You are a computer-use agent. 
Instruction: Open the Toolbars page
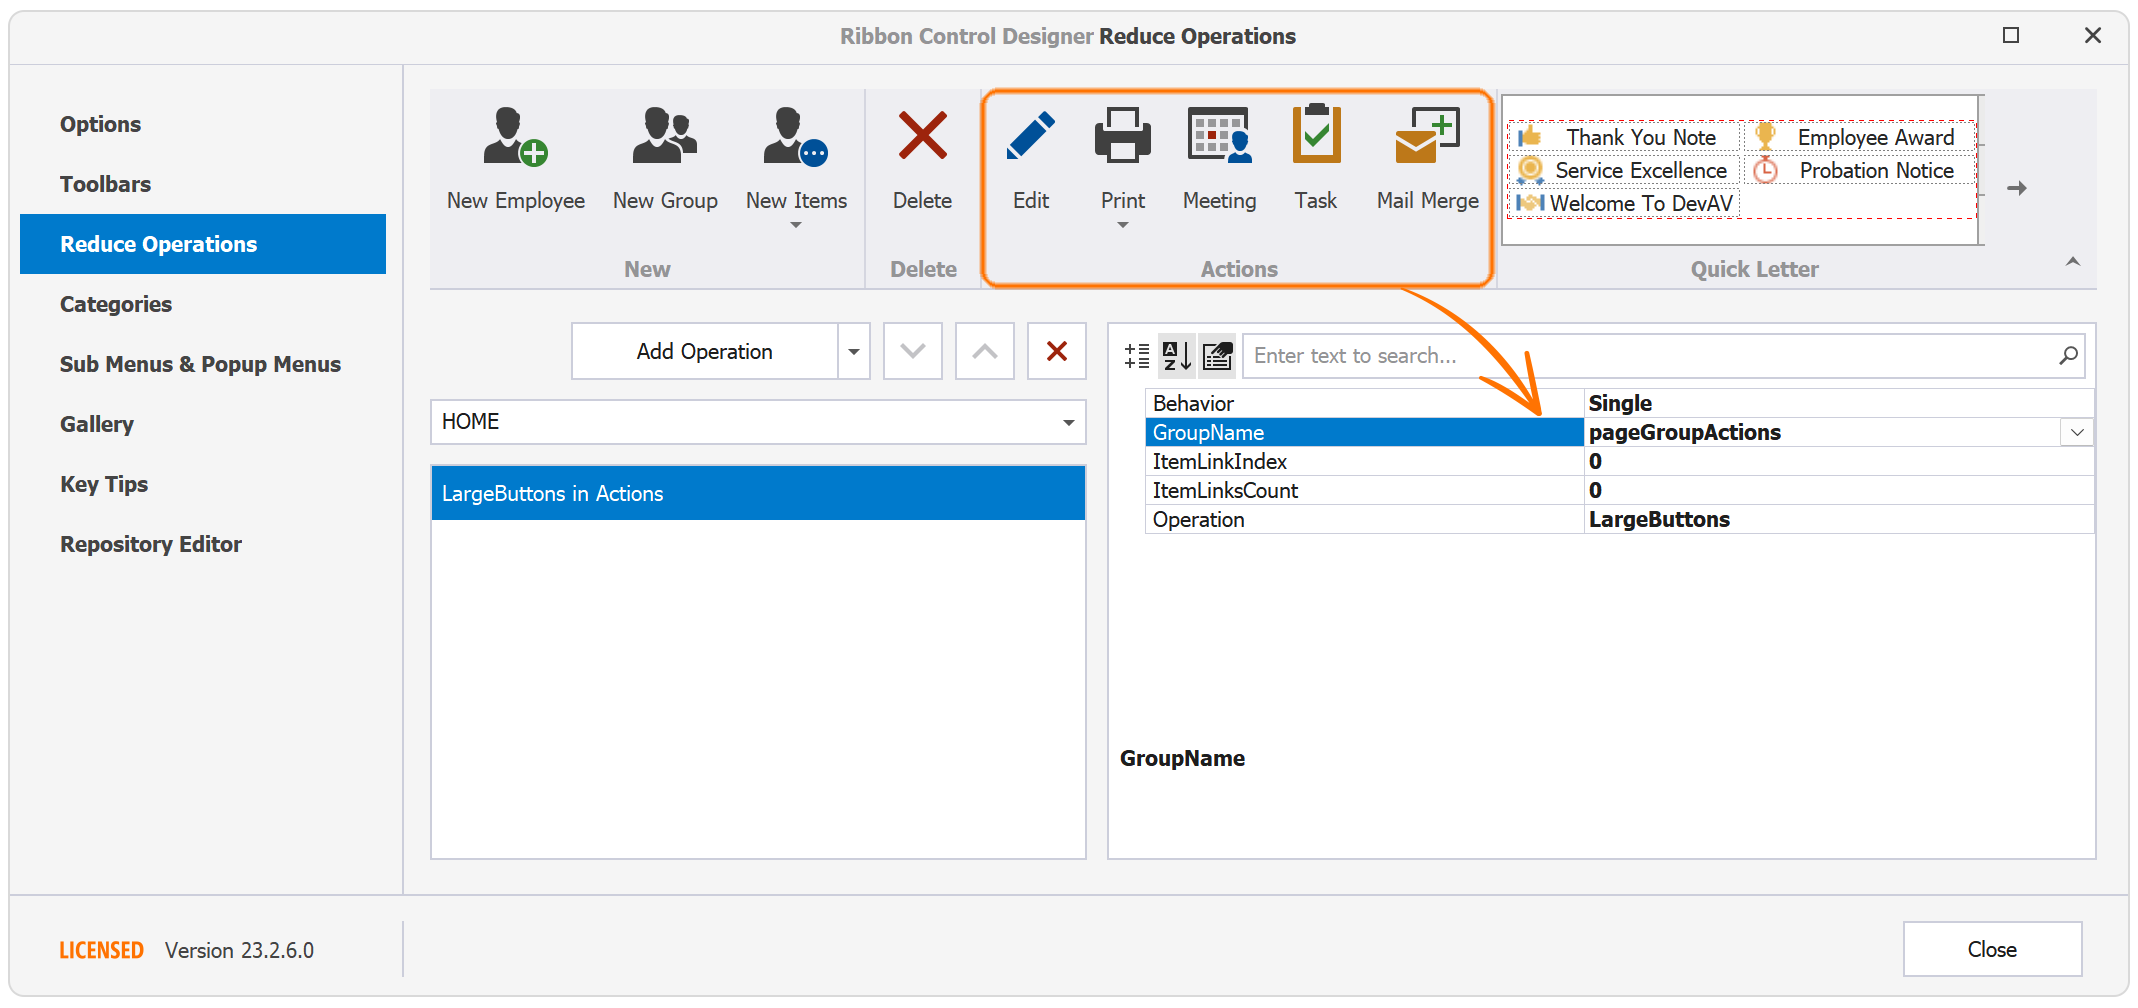coord(203,184)
